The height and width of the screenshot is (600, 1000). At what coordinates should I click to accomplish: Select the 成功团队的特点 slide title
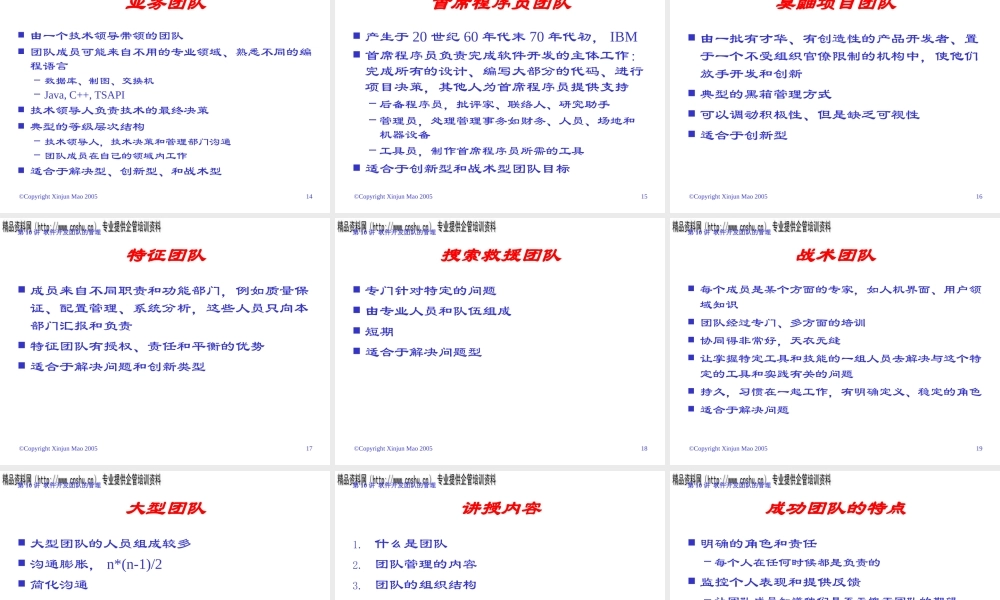click(x=835, y=508)
